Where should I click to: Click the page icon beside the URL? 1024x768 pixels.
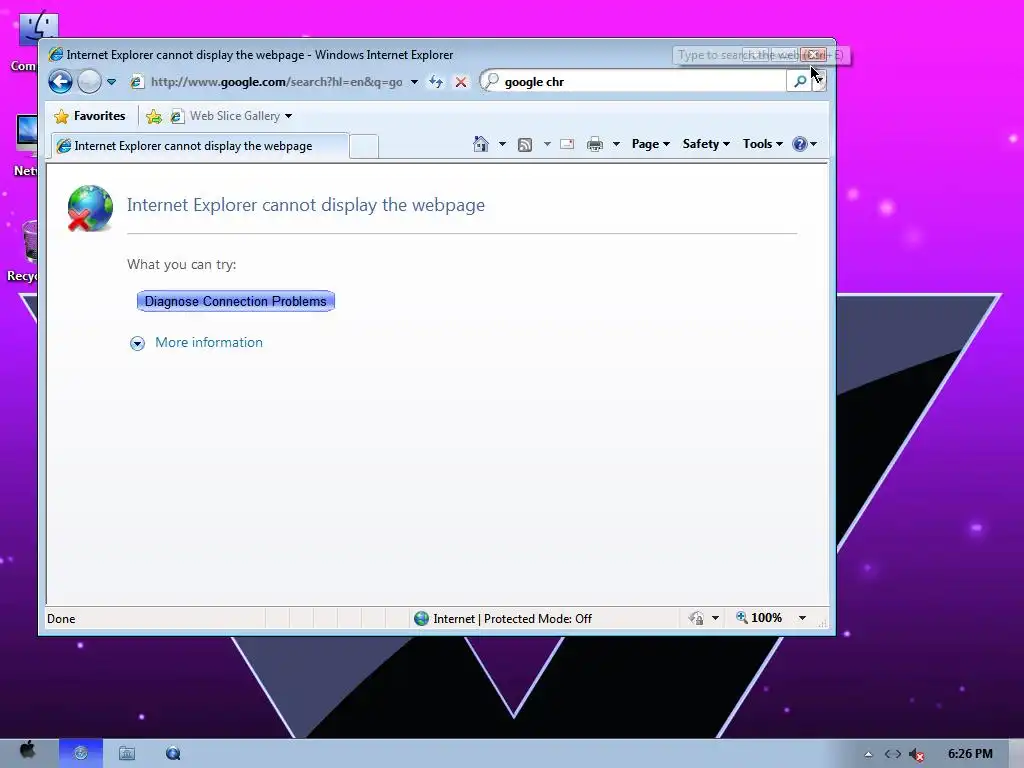[x=136, y=82]
